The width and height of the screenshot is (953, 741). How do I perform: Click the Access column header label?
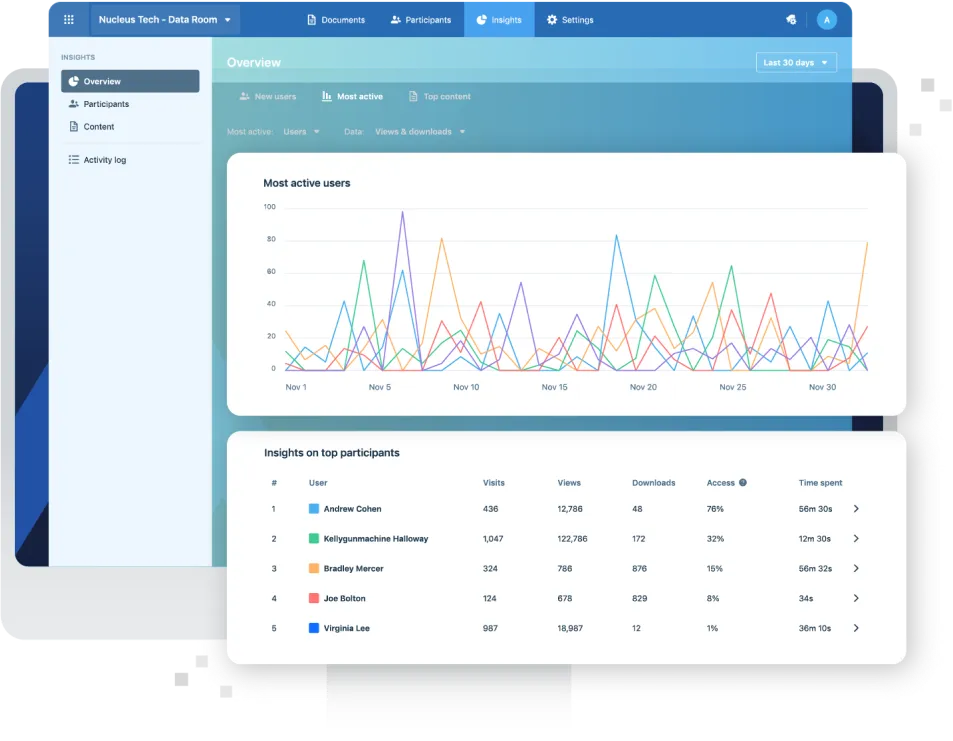[x=721, y=483]
